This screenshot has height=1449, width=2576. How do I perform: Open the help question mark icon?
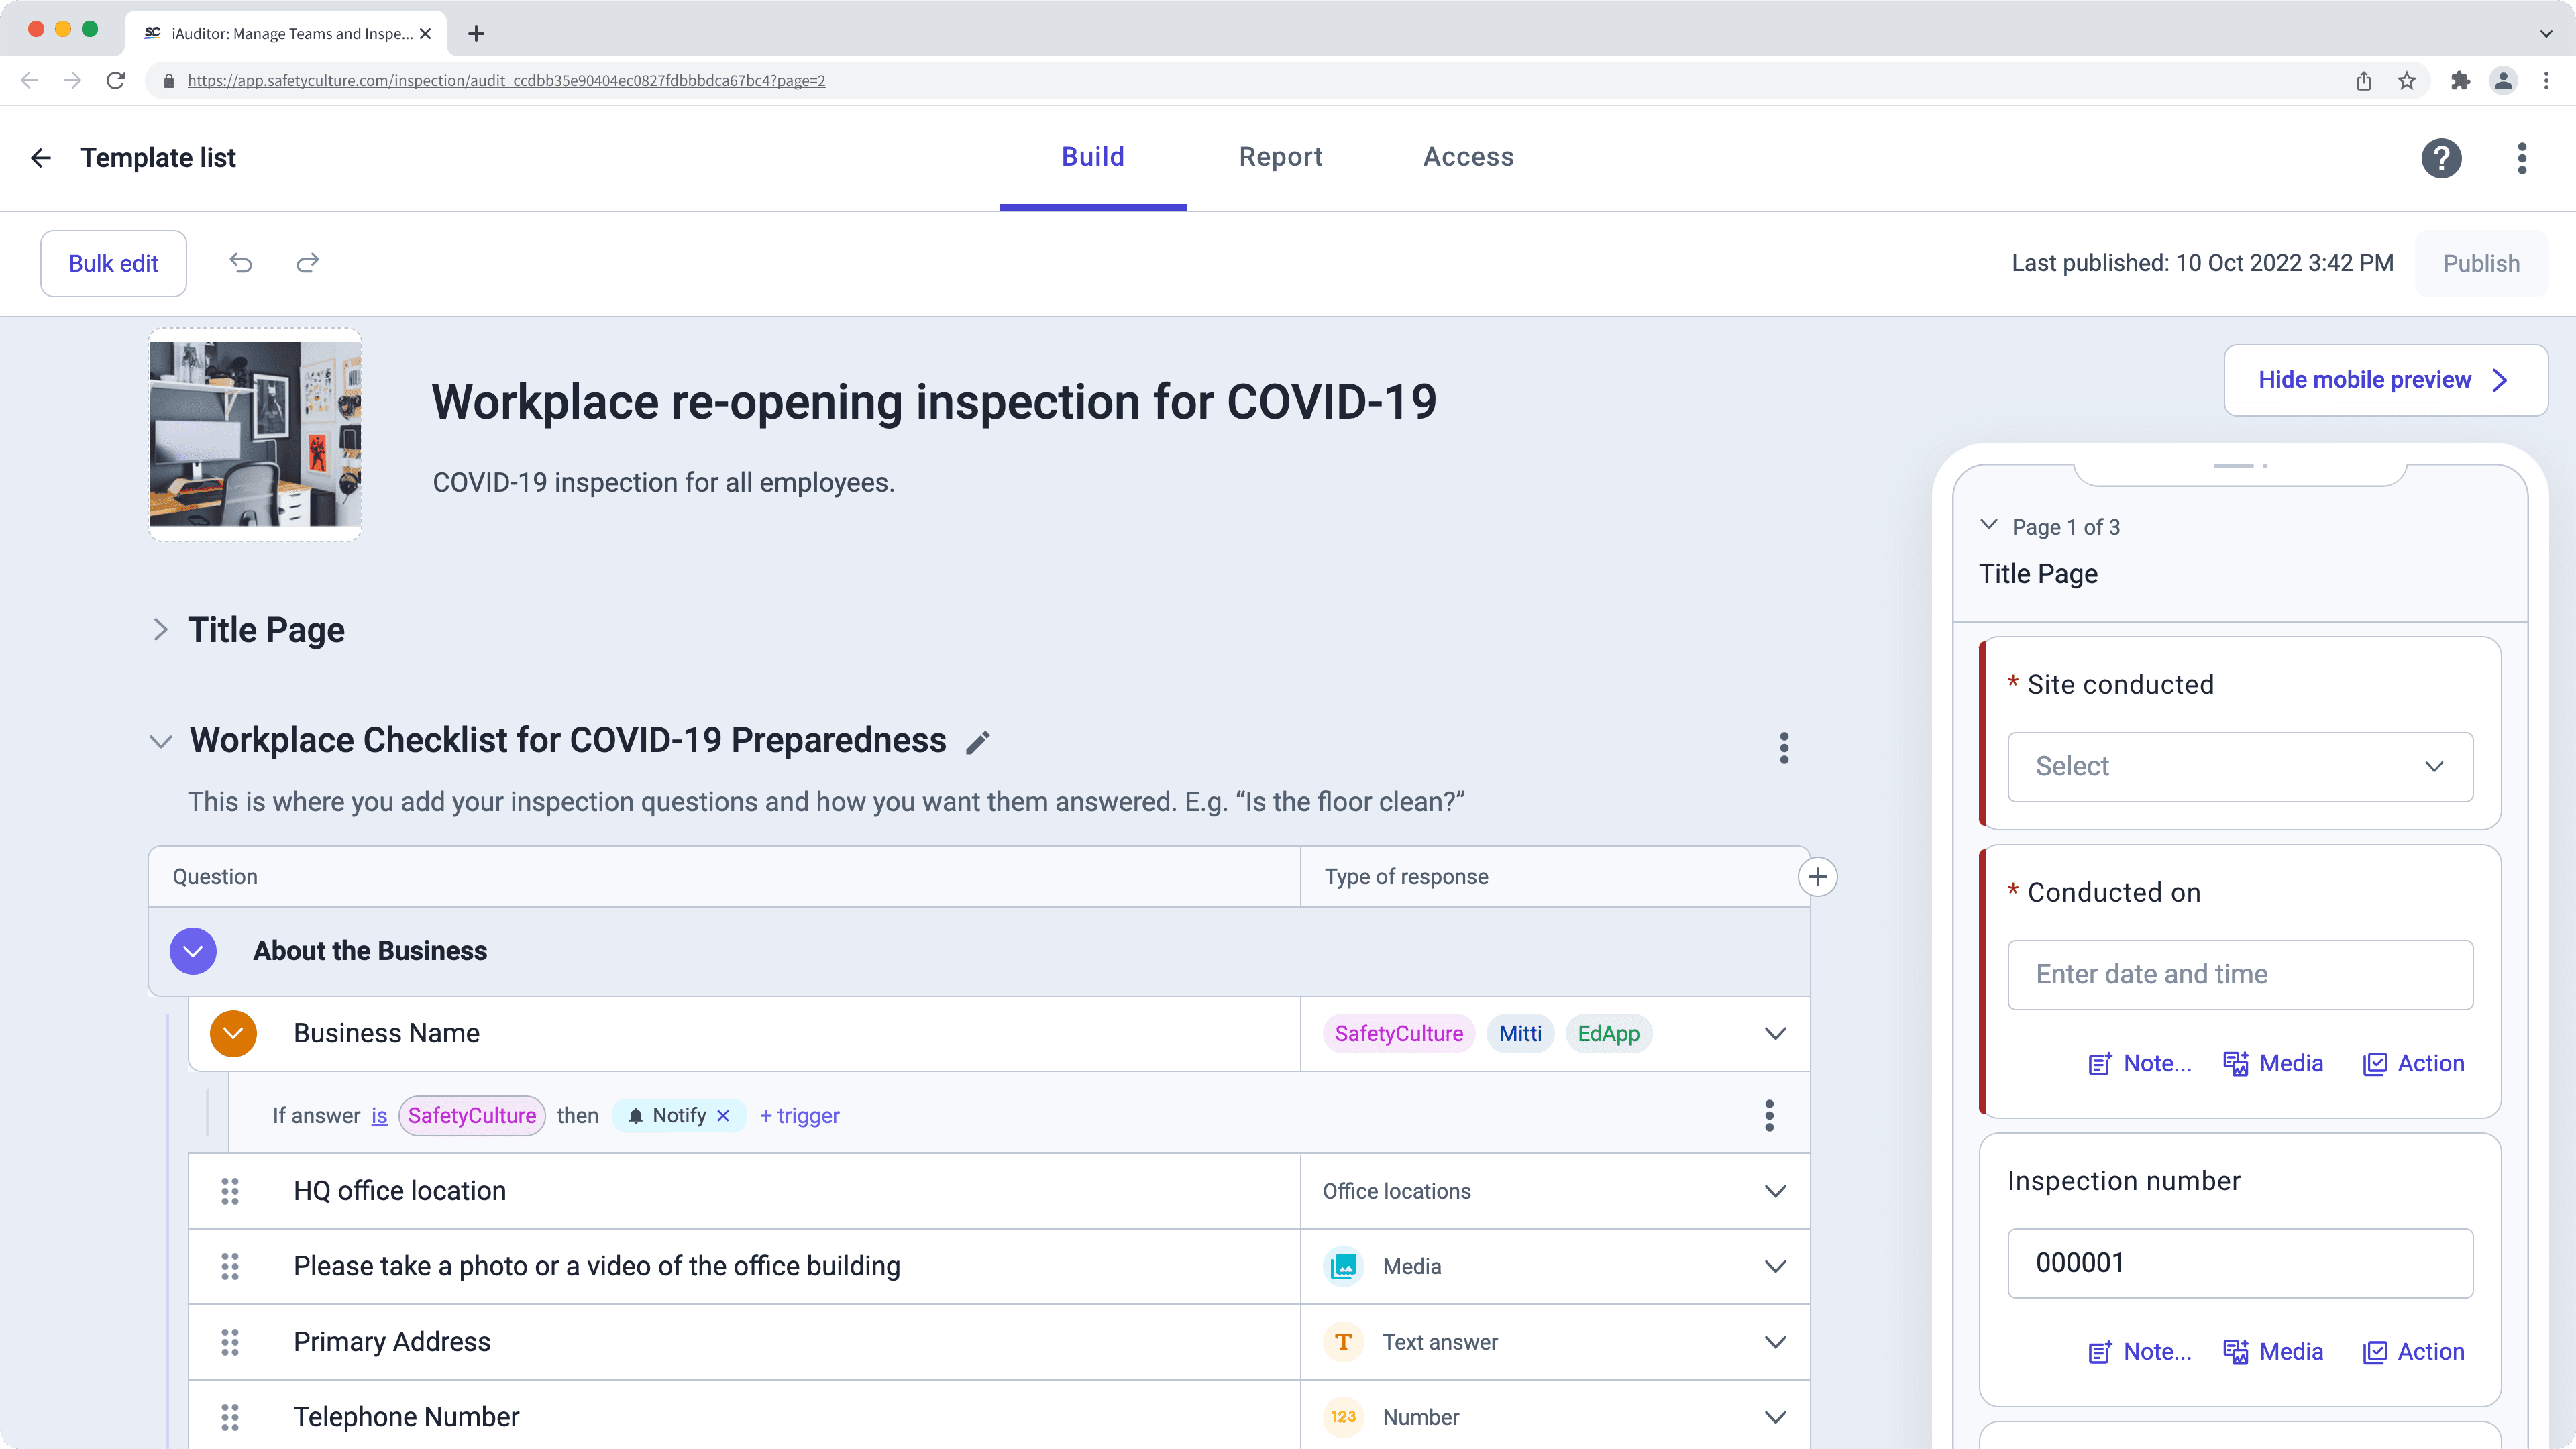point(2441,158)
